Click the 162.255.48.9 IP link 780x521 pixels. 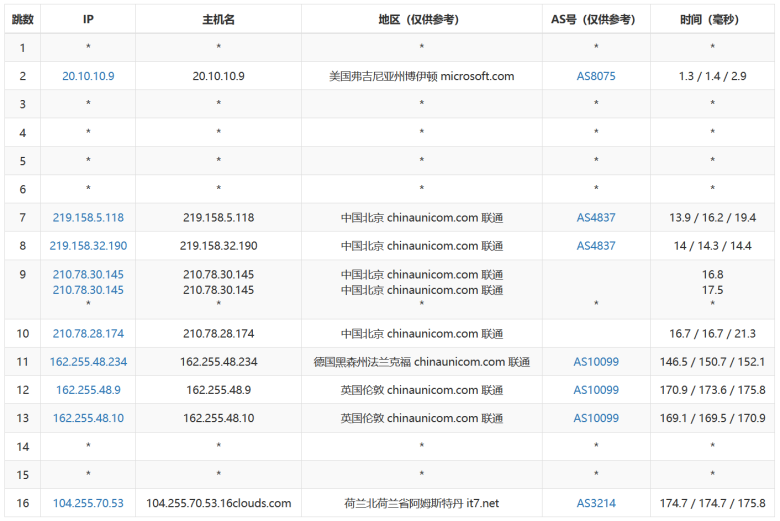point(88,390)
